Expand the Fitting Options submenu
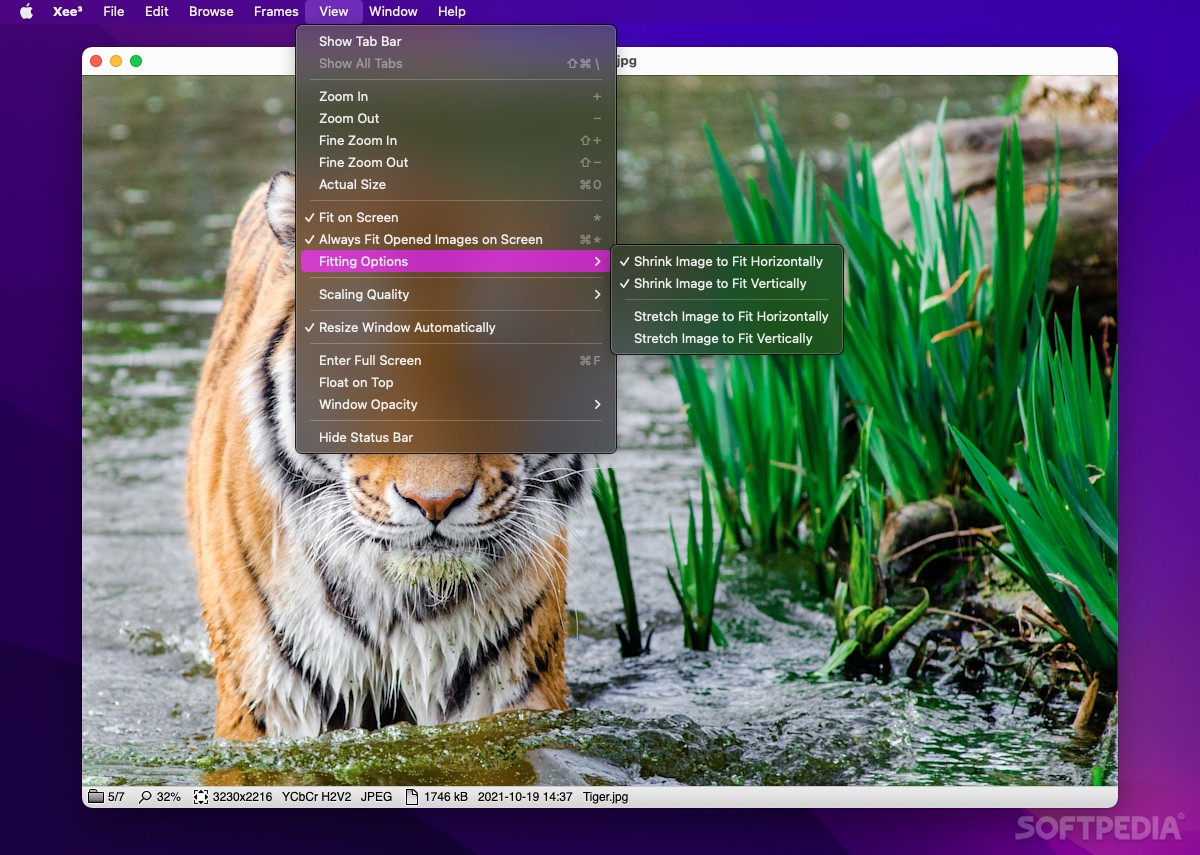1200x855 pixels. pyautogui.click(x=361, y=261)
